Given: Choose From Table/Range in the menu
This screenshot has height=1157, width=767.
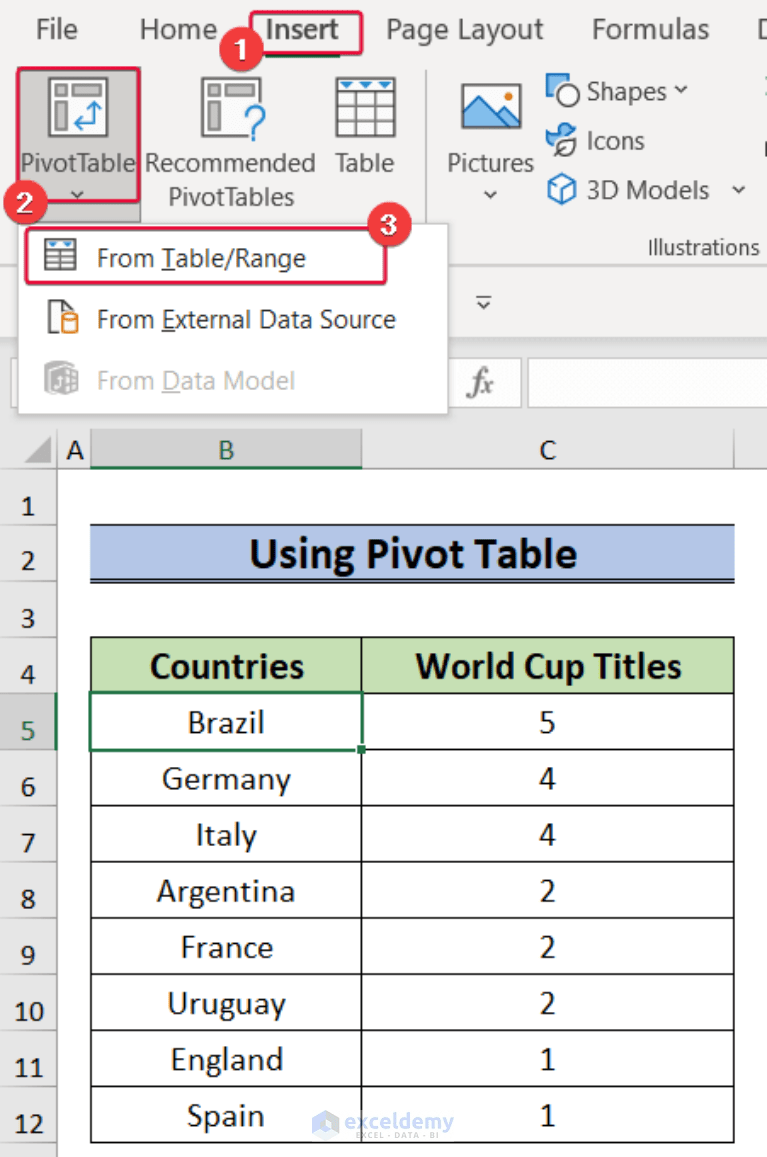Looking at the screenshot, I should (x=200, y=258).
